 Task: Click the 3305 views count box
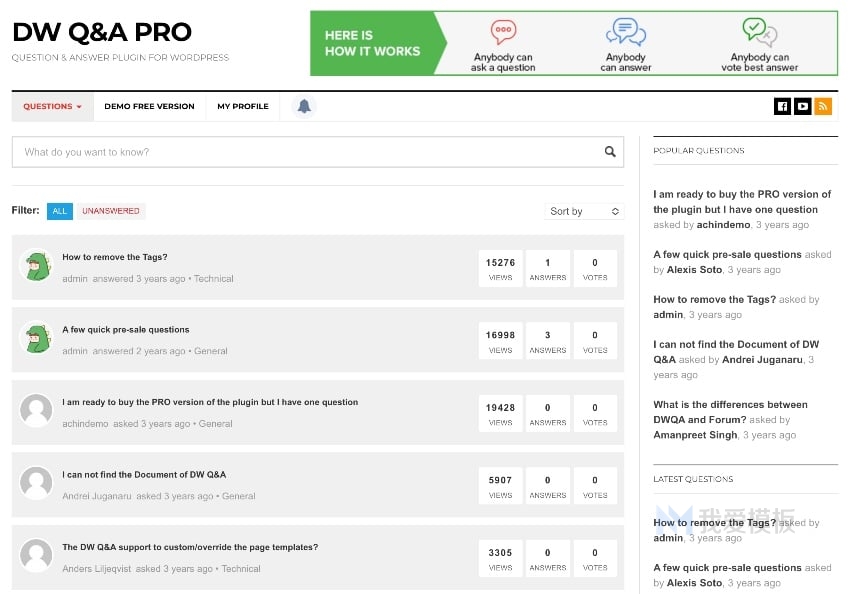tap(500, 558)
